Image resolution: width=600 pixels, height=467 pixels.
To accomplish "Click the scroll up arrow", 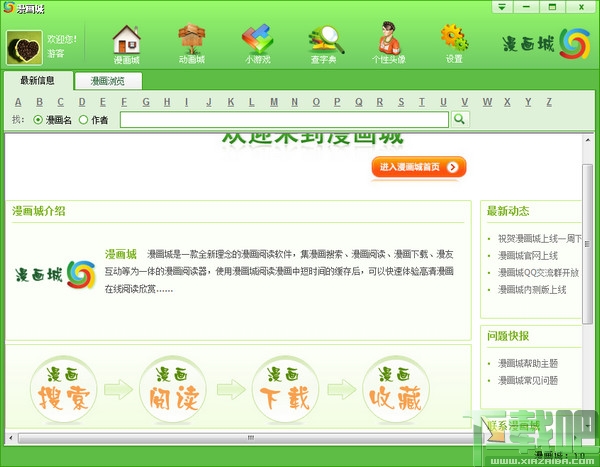I will (x=587, y=140).
